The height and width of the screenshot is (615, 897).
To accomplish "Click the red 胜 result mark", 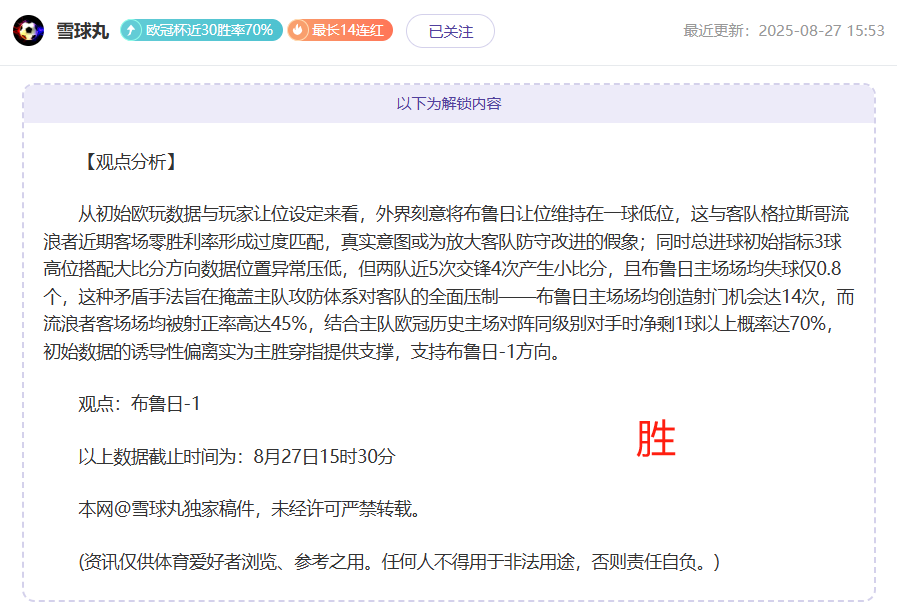I will pos(656,438).
